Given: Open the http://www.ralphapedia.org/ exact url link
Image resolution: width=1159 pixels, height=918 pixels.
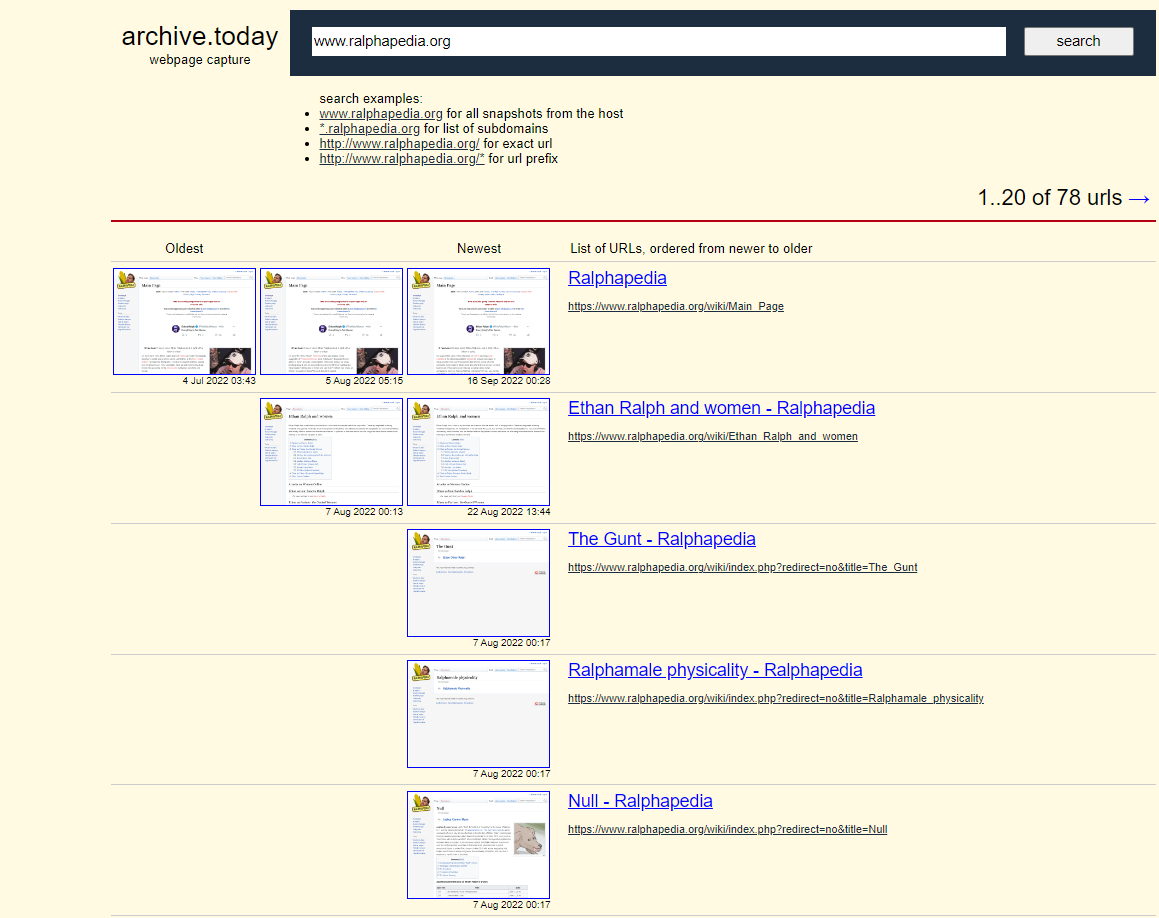Looking at the screenshot, I should tap(399, 143).
